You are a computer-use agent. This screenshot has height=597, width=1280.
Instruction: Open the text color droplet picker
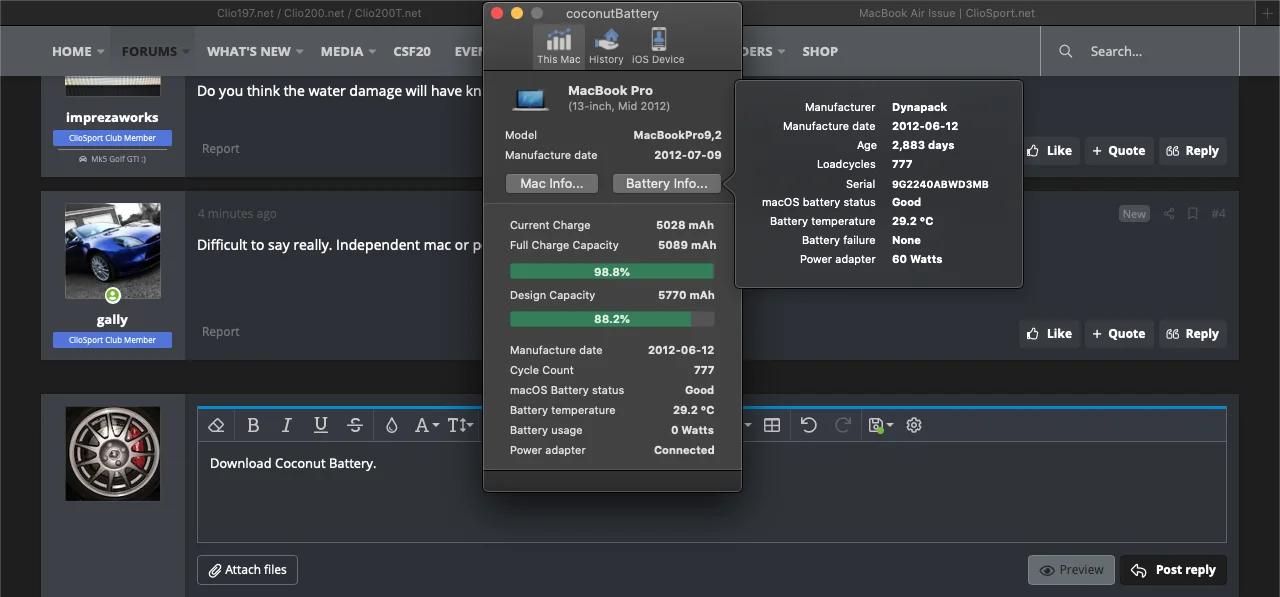(x=392, y=425)
